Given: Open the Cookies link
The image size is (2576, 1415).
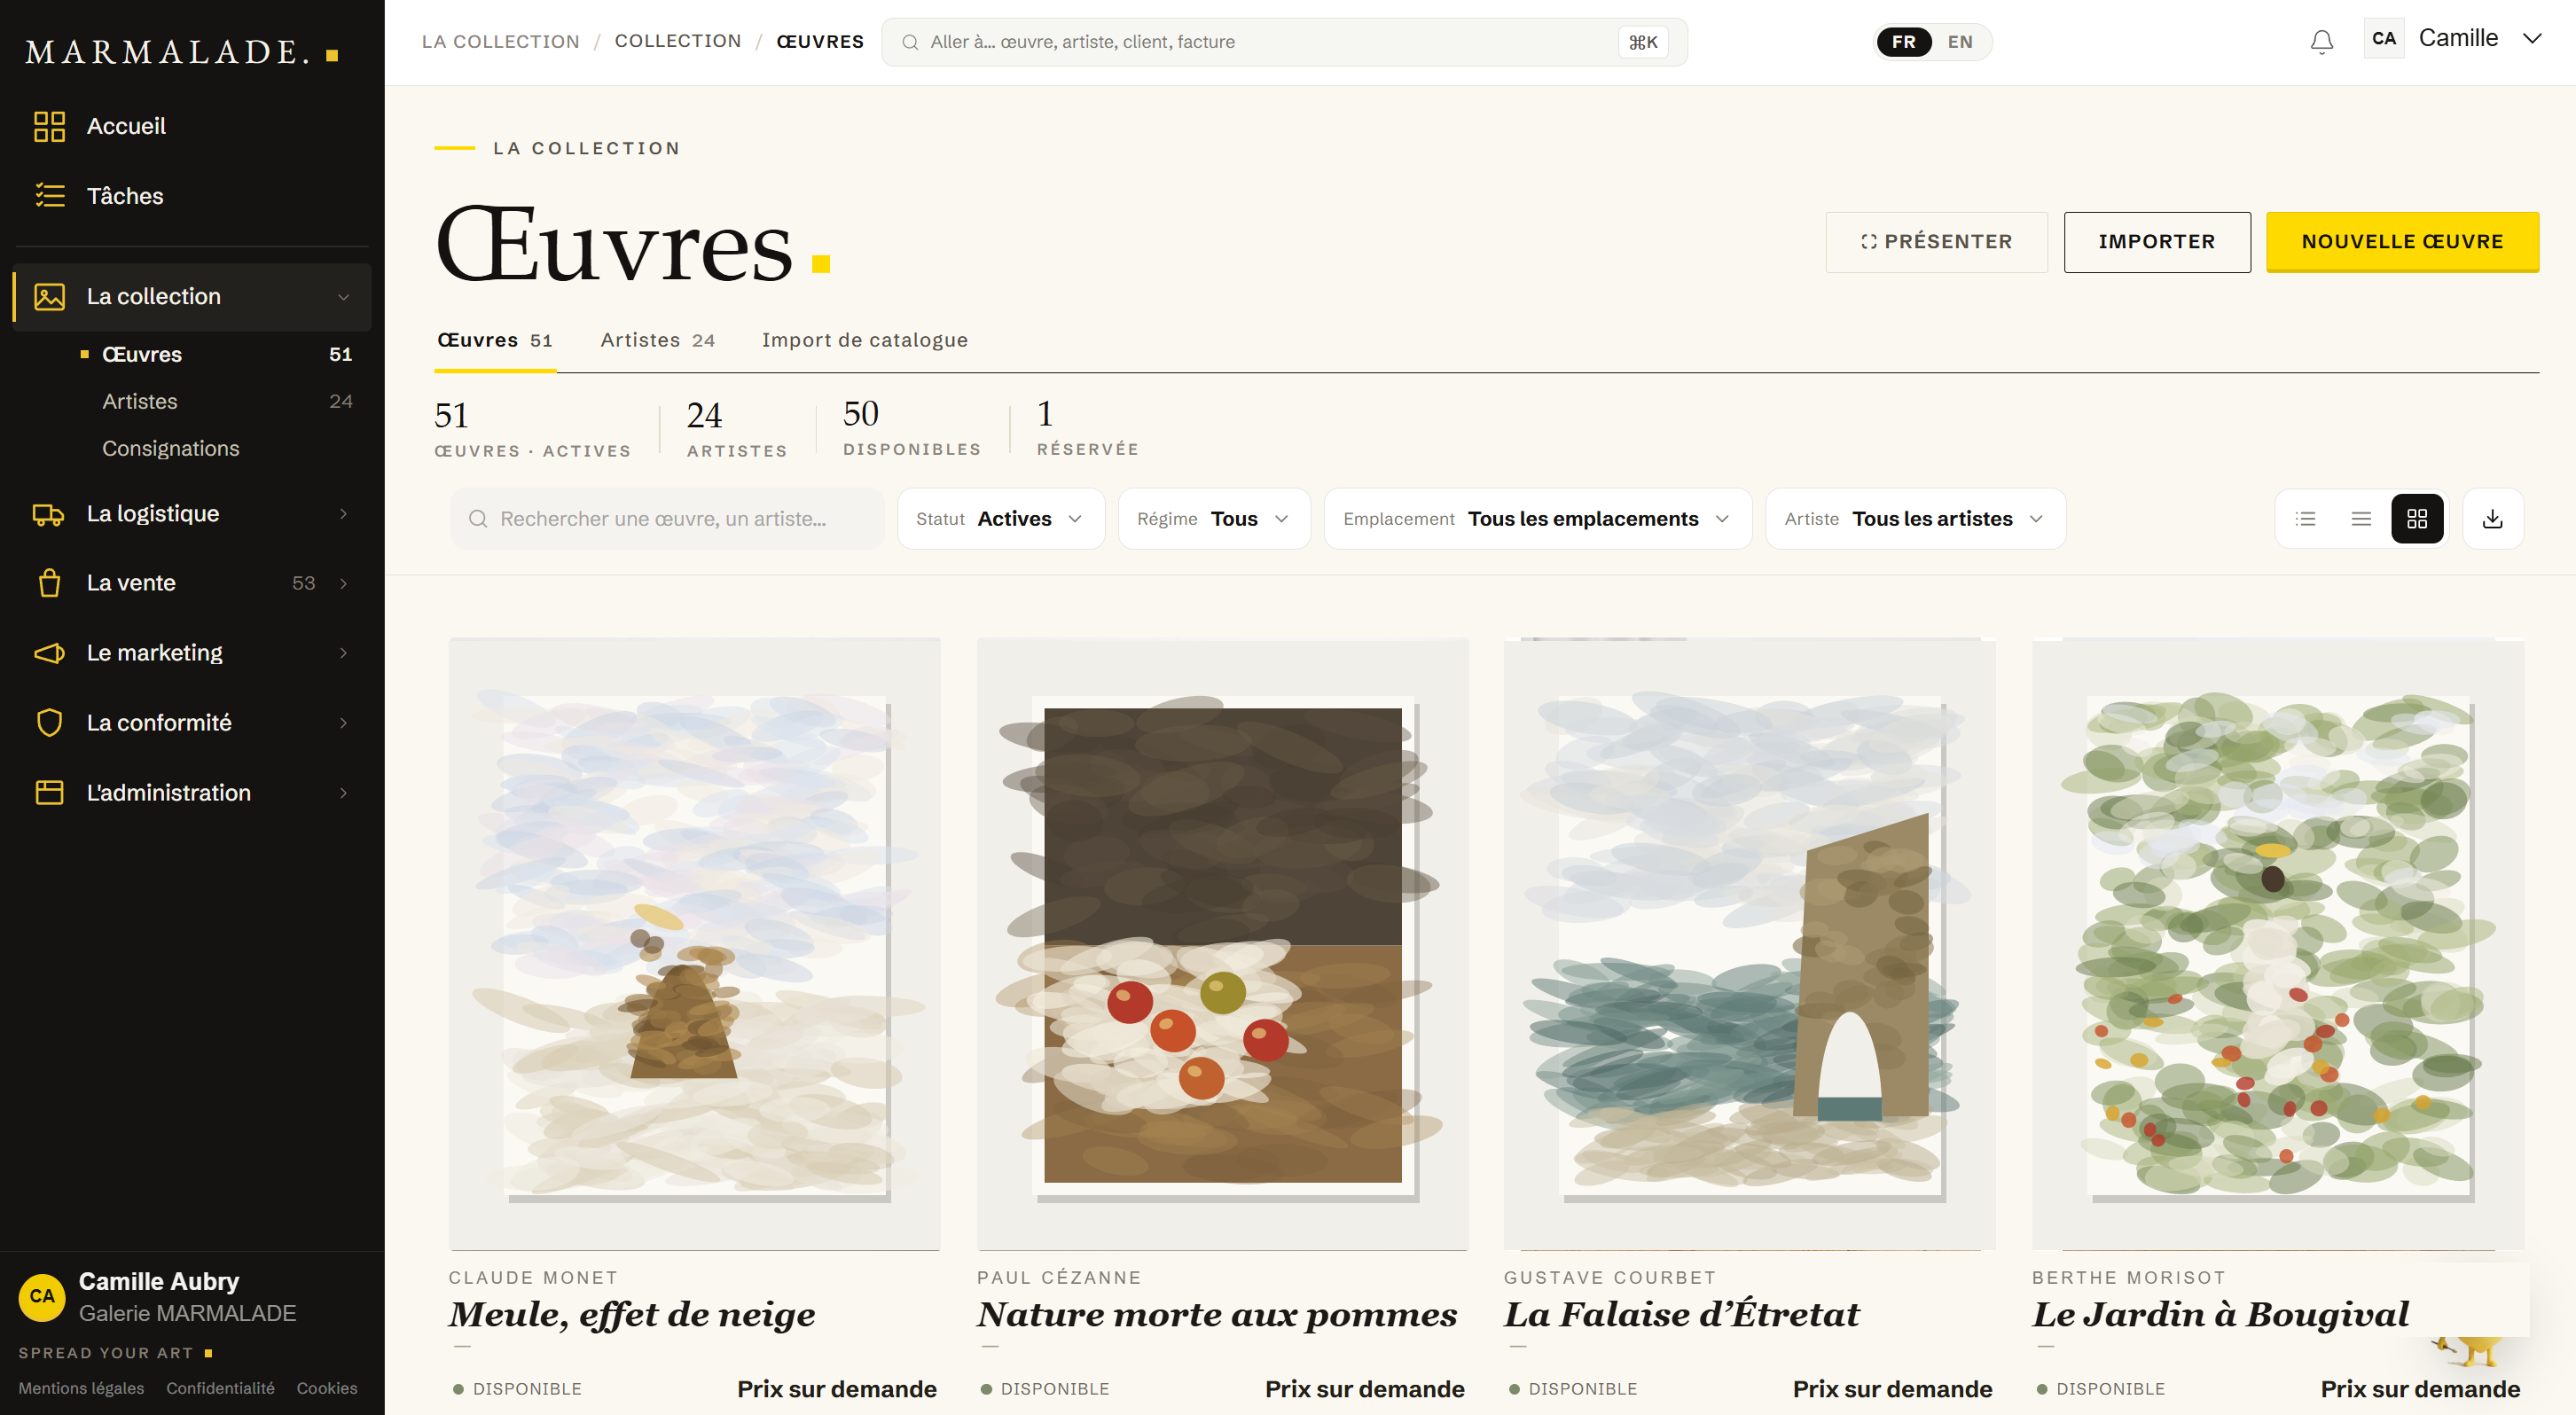Looking at the screenshot, I should [x=327, y=1388].
